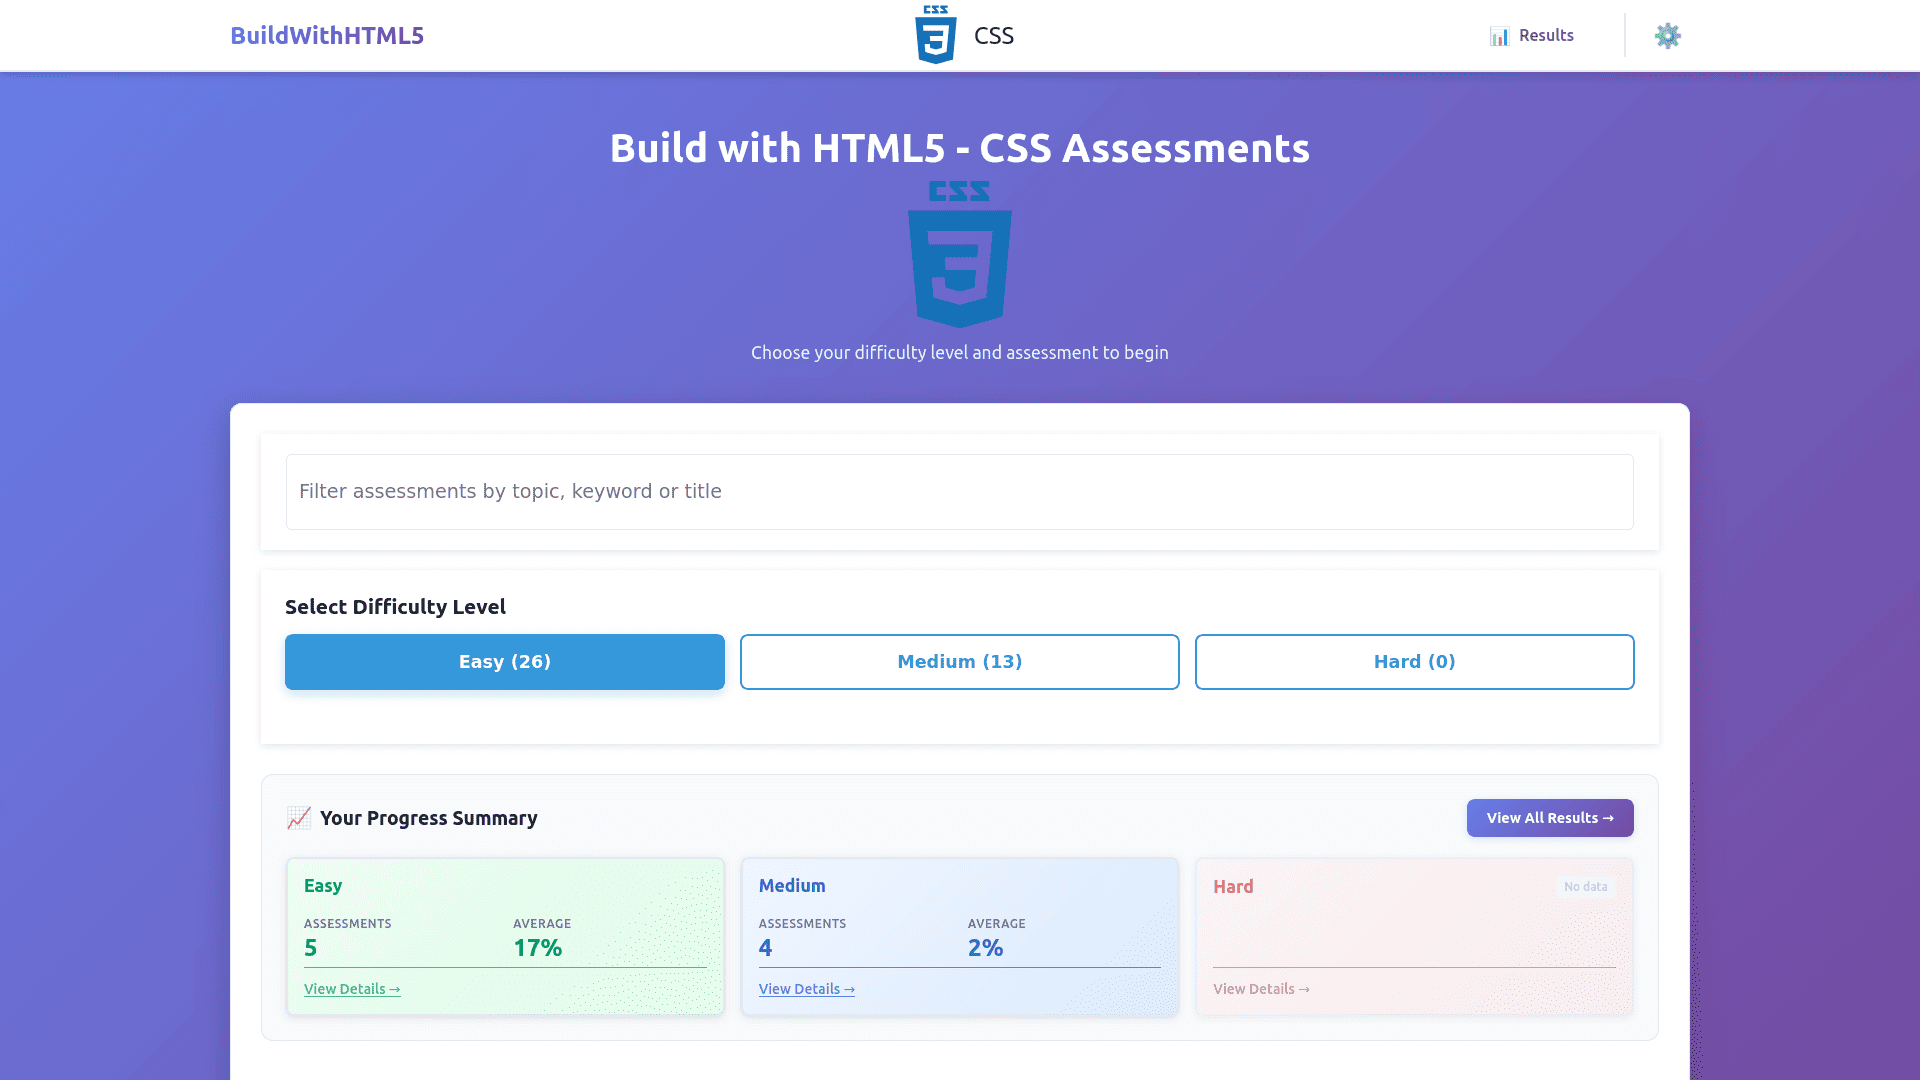Open View Details for Hard summary
The image size is (1920, 1080).
tap(1261, 989)
